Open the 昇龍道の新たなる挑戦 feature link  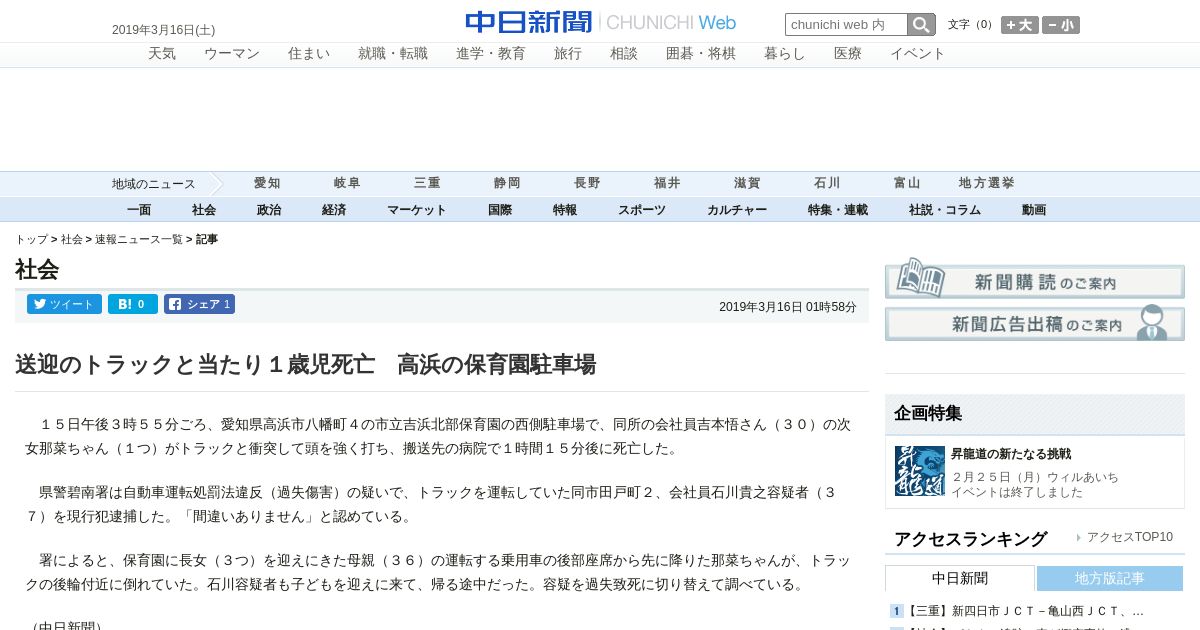tap(1011, 454)
